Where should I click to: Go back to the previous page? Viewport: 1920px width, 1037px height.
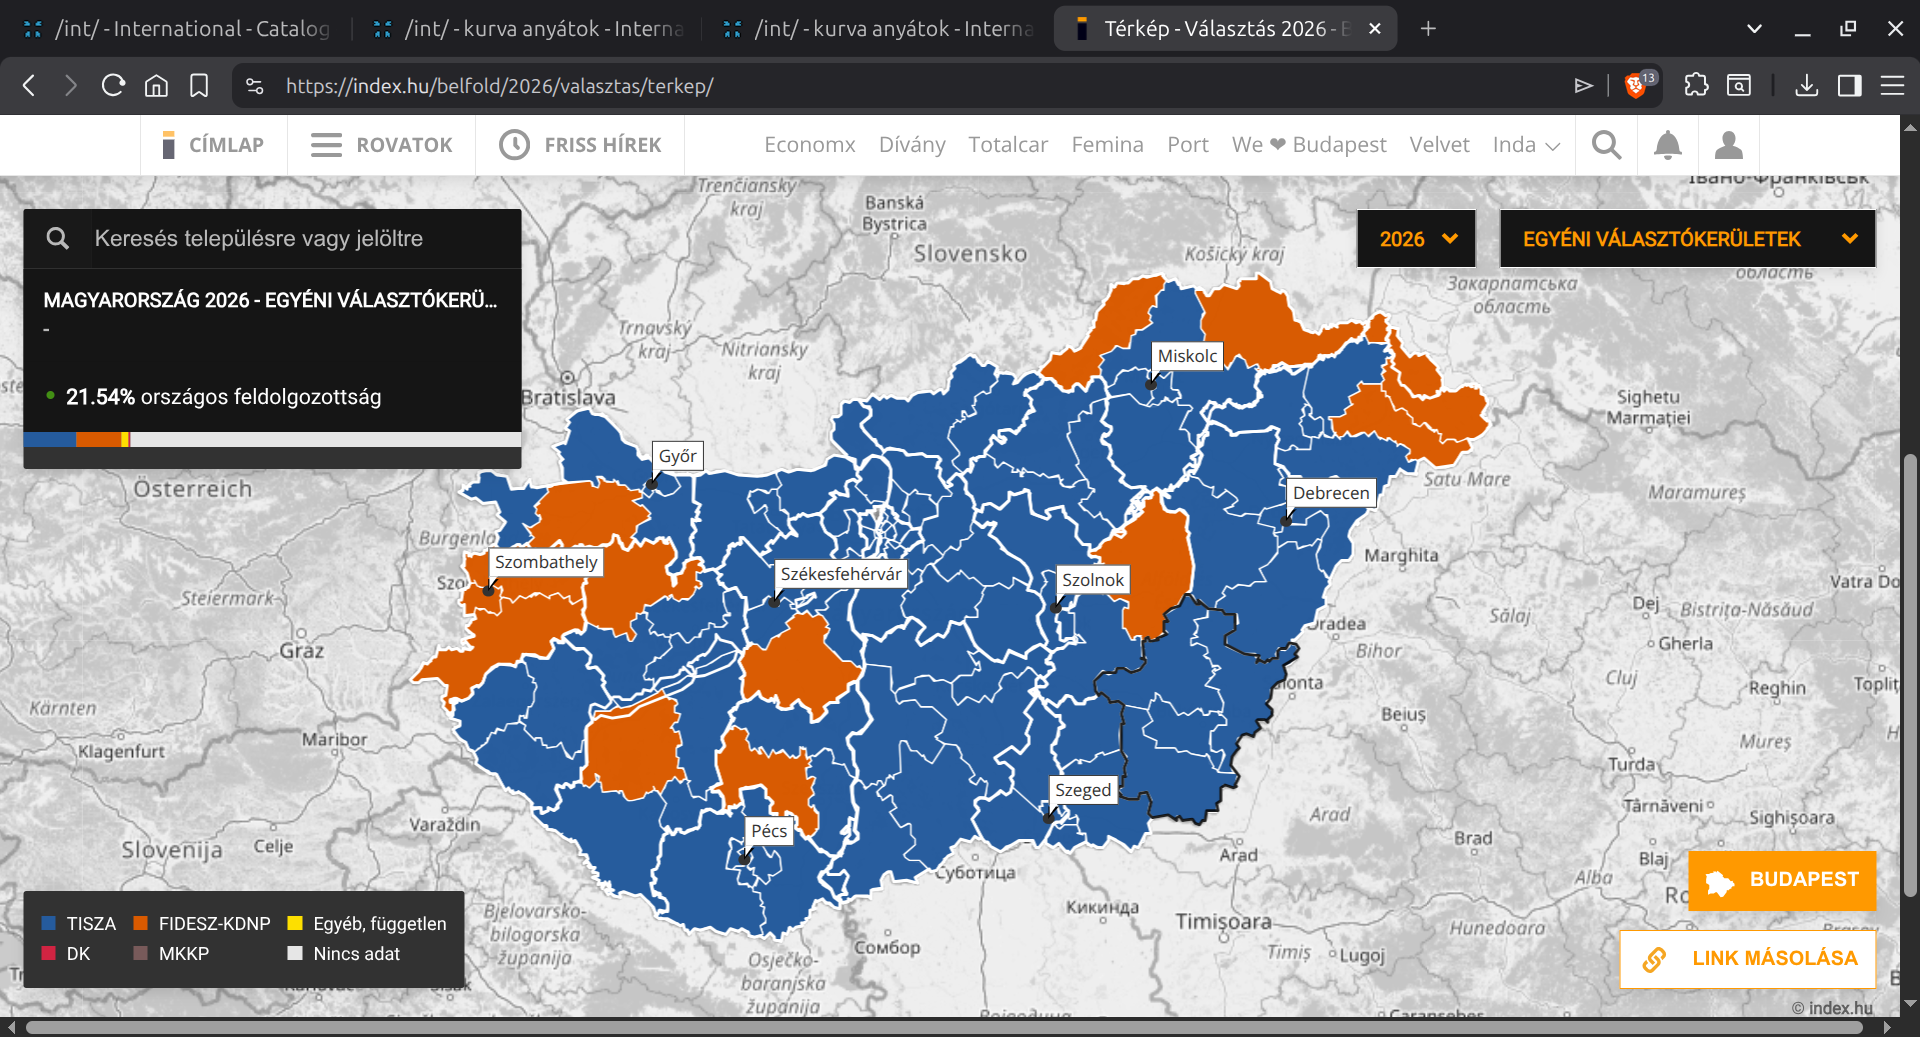click(x=29, y=86)
